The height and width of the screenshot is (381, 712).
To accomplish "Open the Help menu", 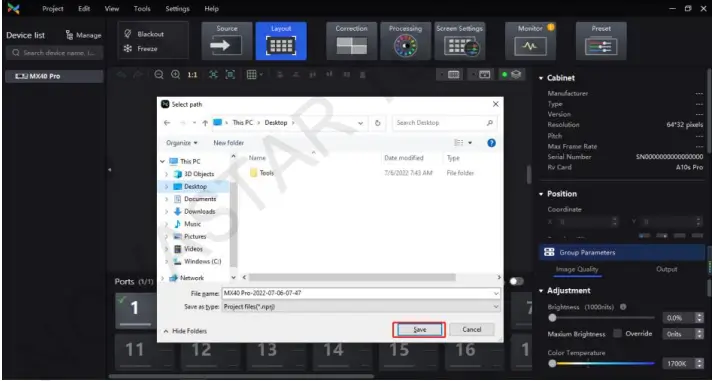I will [x=212, y=9].
